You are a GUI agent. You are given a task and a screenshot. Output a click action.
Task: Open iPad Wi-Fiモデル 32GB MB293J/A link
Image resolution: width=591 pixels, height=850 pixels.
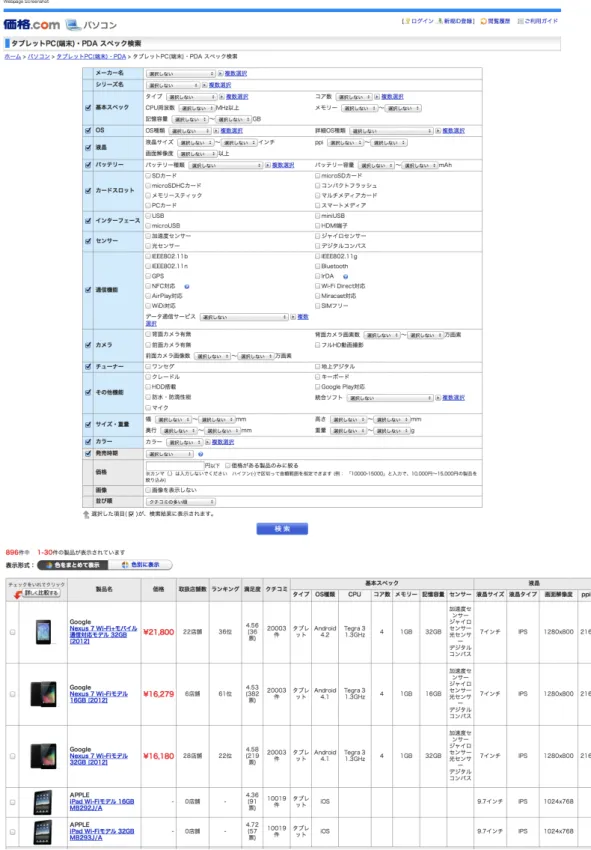pyautogui.click(x=101, y=834)
